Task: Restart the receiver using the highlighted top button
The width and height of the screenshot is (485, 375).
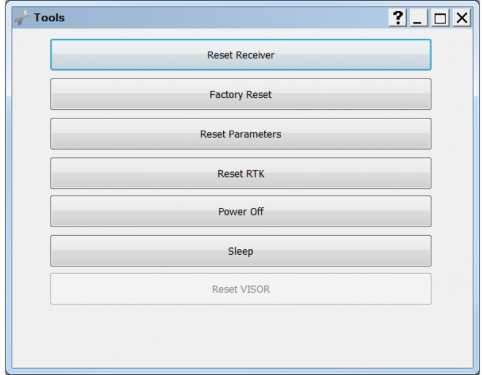Action: (x=241, y=55)
